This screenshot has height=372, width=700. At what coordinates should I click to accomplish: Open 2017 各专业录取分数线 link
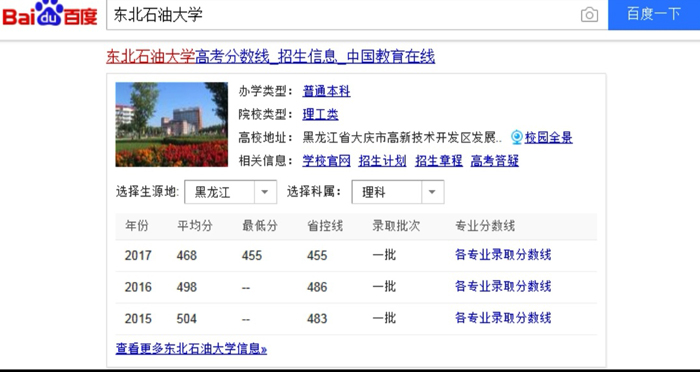[503, 255]
